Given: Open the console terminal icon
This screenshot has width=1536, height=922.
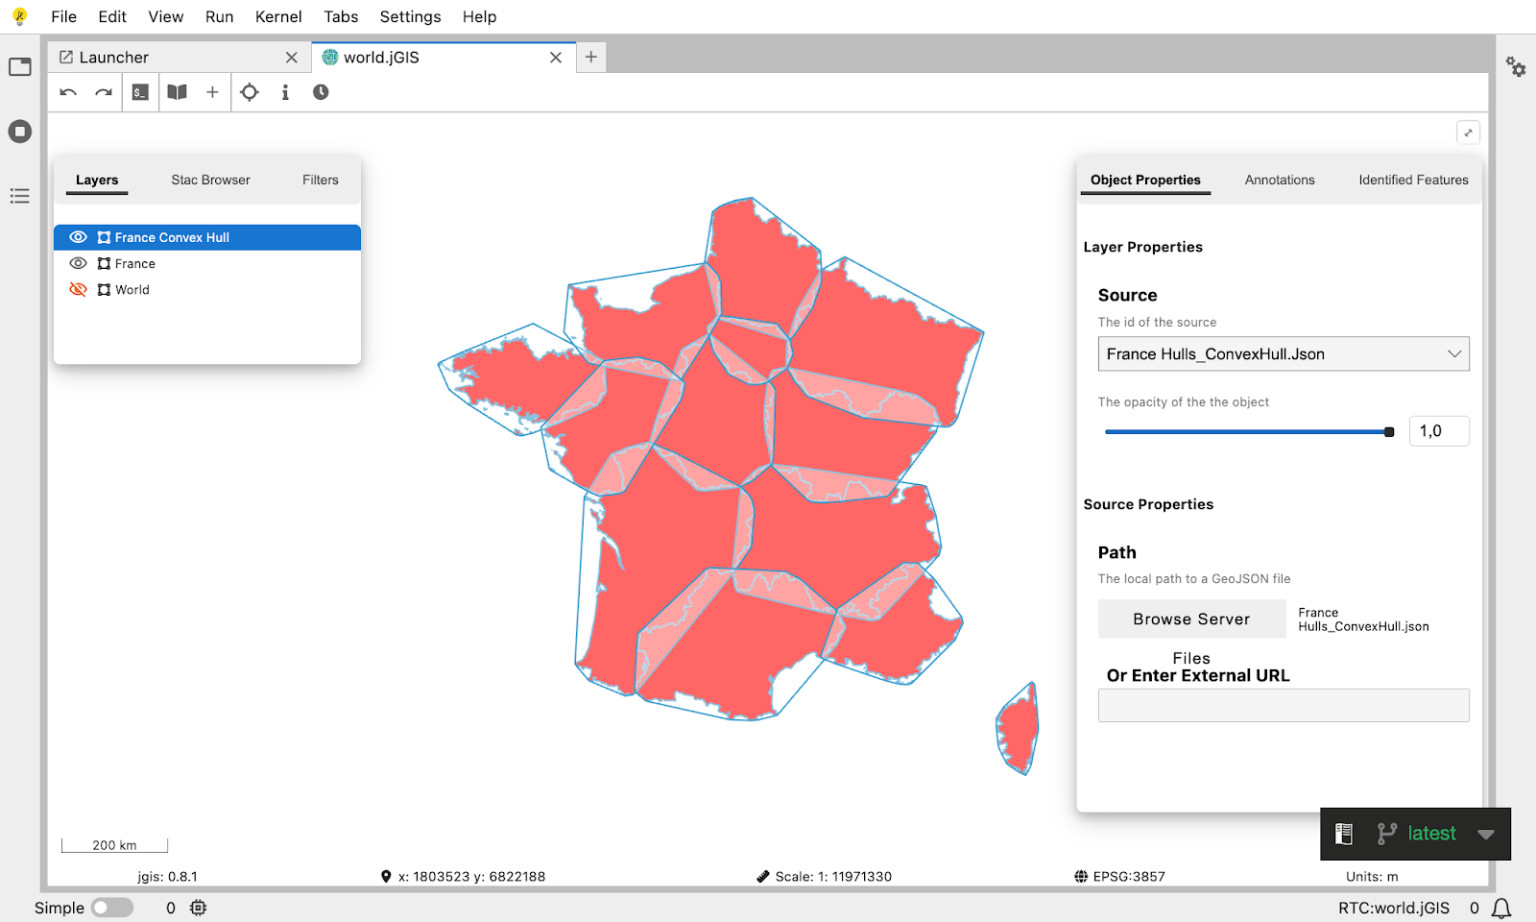Looking at the screenshot, I should point(141,92).
